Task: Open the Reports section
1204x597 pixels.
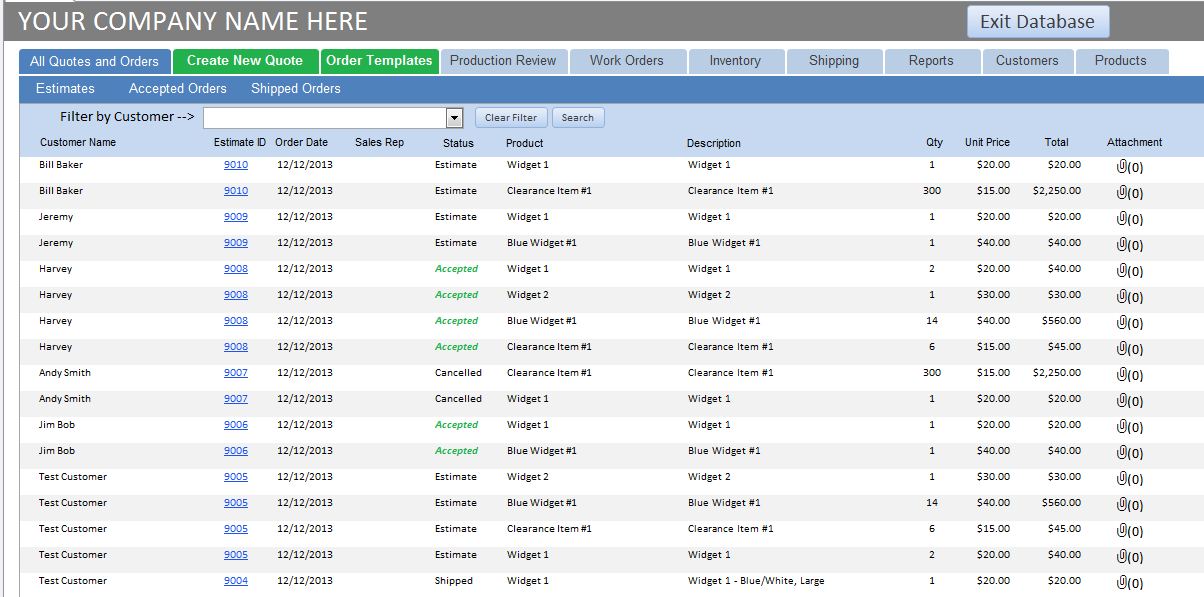Action: point(931,61)
